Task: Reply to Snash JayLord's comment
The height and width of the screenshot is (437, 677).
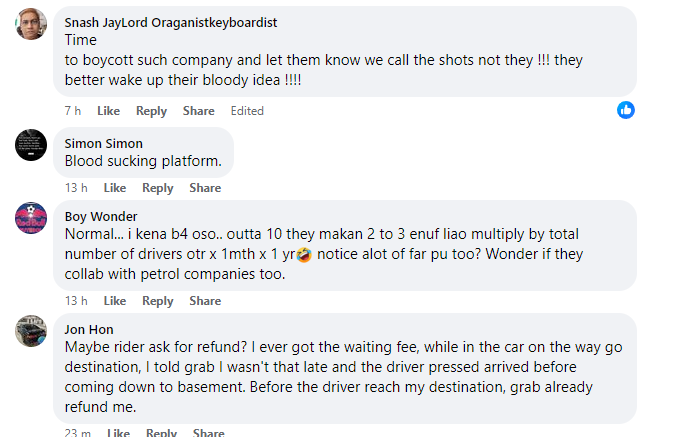Action: [x=151, y=111]
